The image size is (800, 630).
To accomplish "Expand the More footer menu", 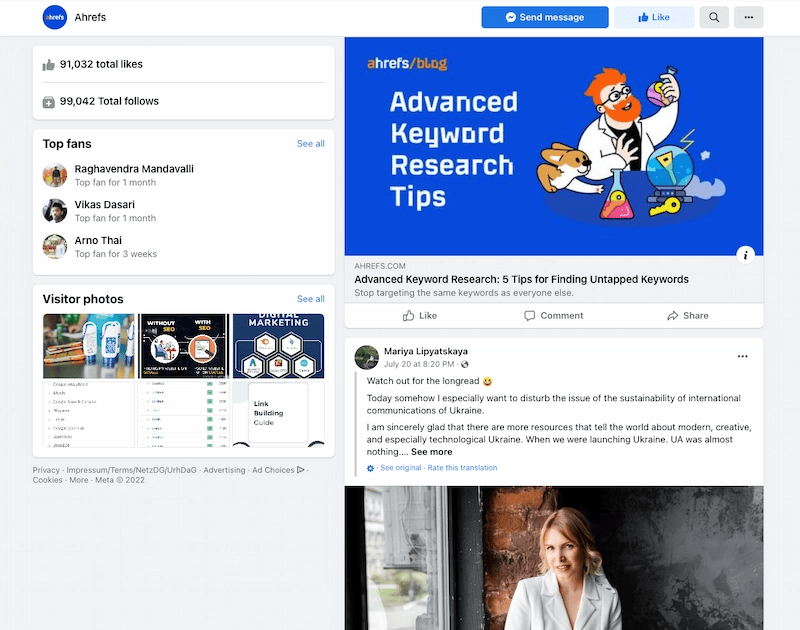I will point(79,480).
